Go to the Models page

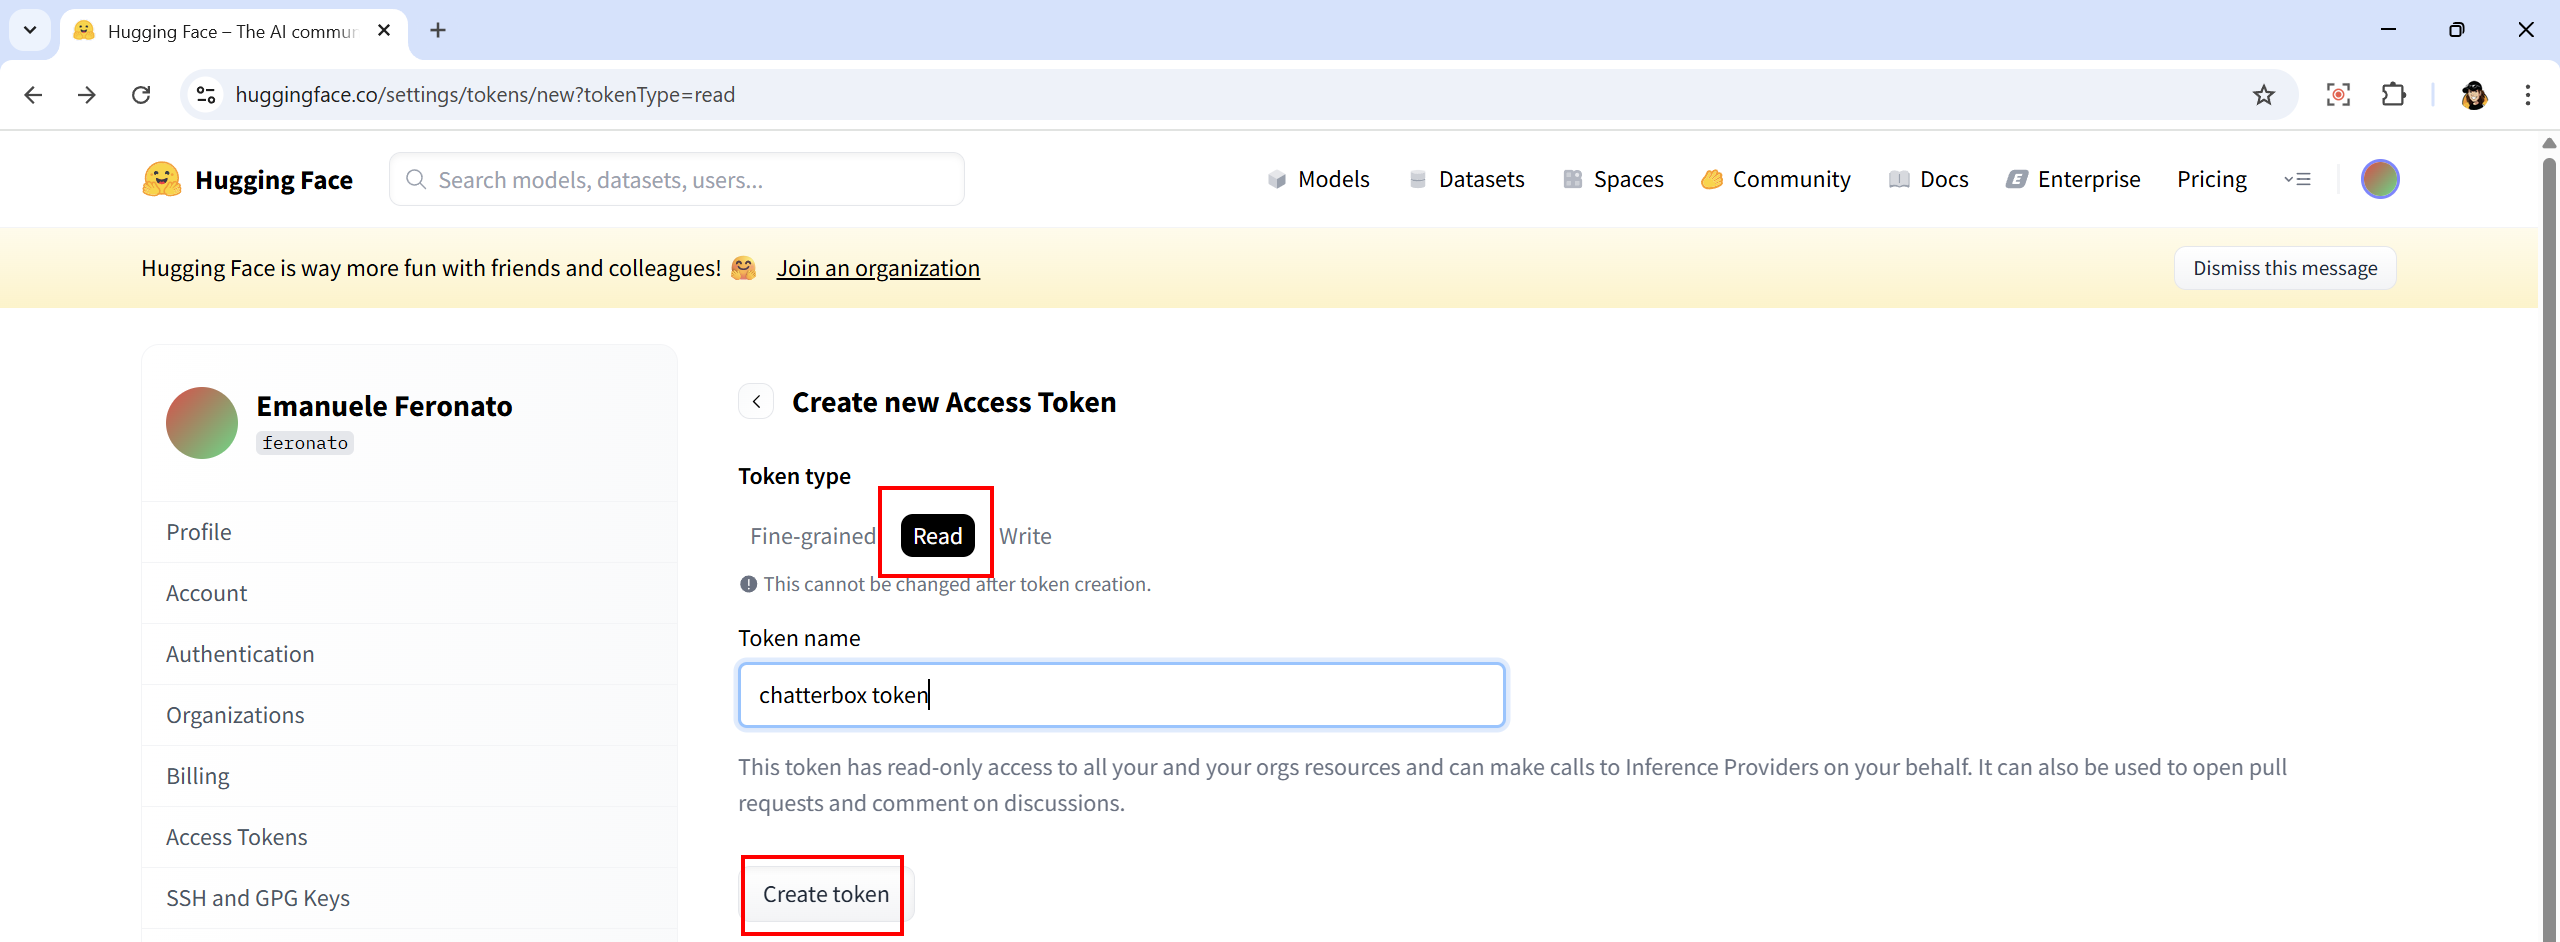1319,180
